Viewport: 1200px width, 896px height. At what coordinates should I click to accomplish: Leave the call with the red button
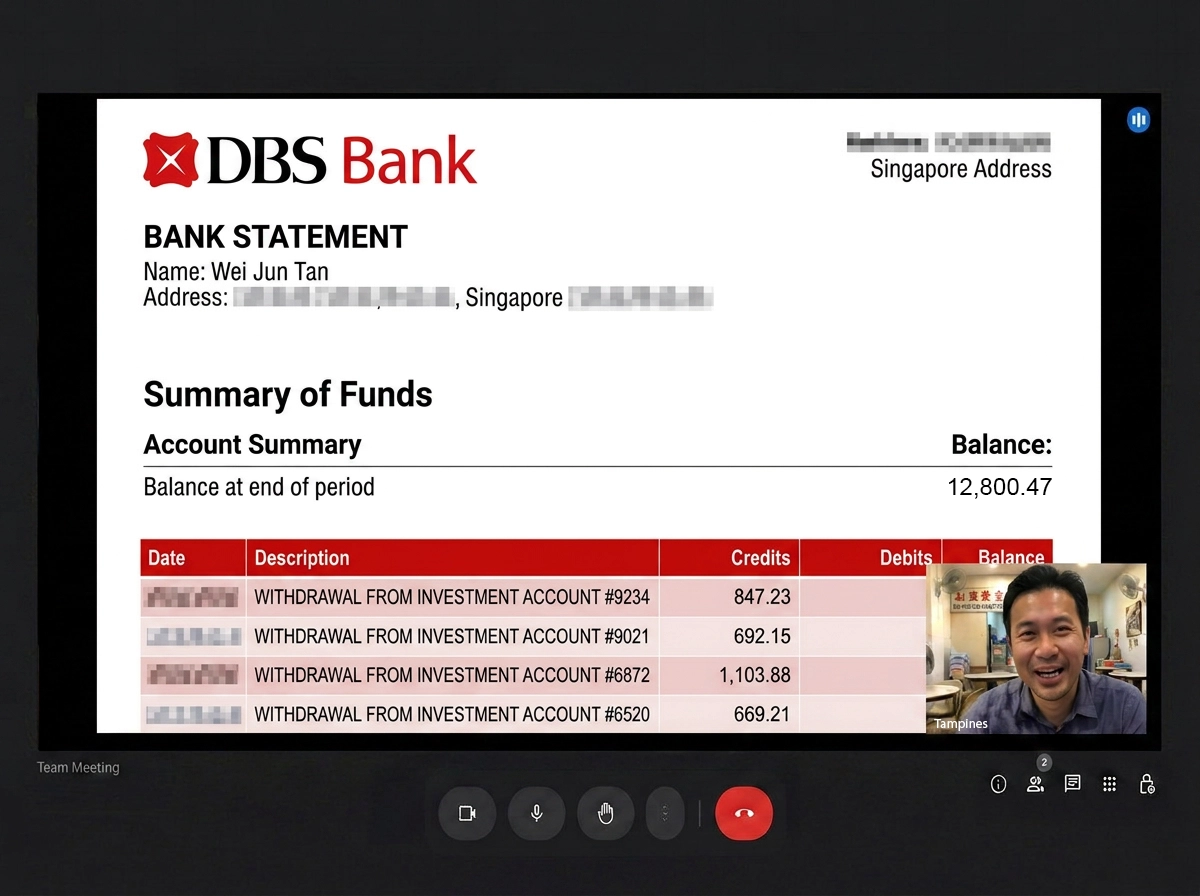(x=744, y=813)
